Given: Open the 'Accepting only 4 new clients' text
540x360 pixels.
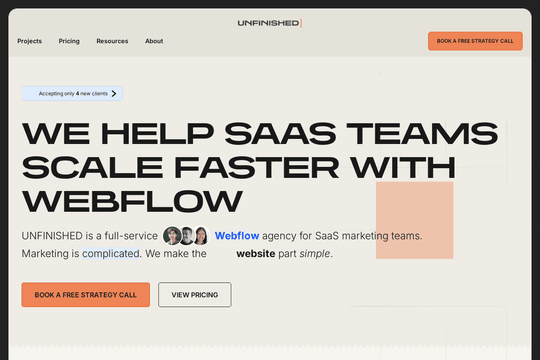Looking at the screenshot, I should (73, 93).
